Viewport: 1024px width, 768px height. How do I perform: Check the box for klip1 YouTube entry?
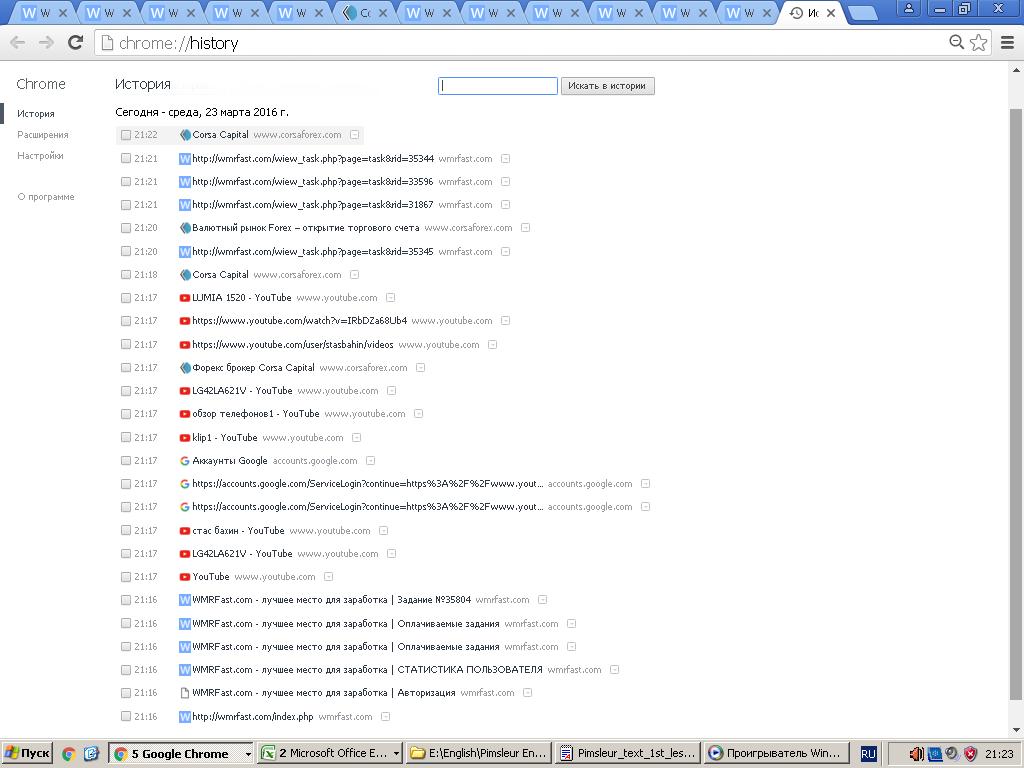pos(126,438)
